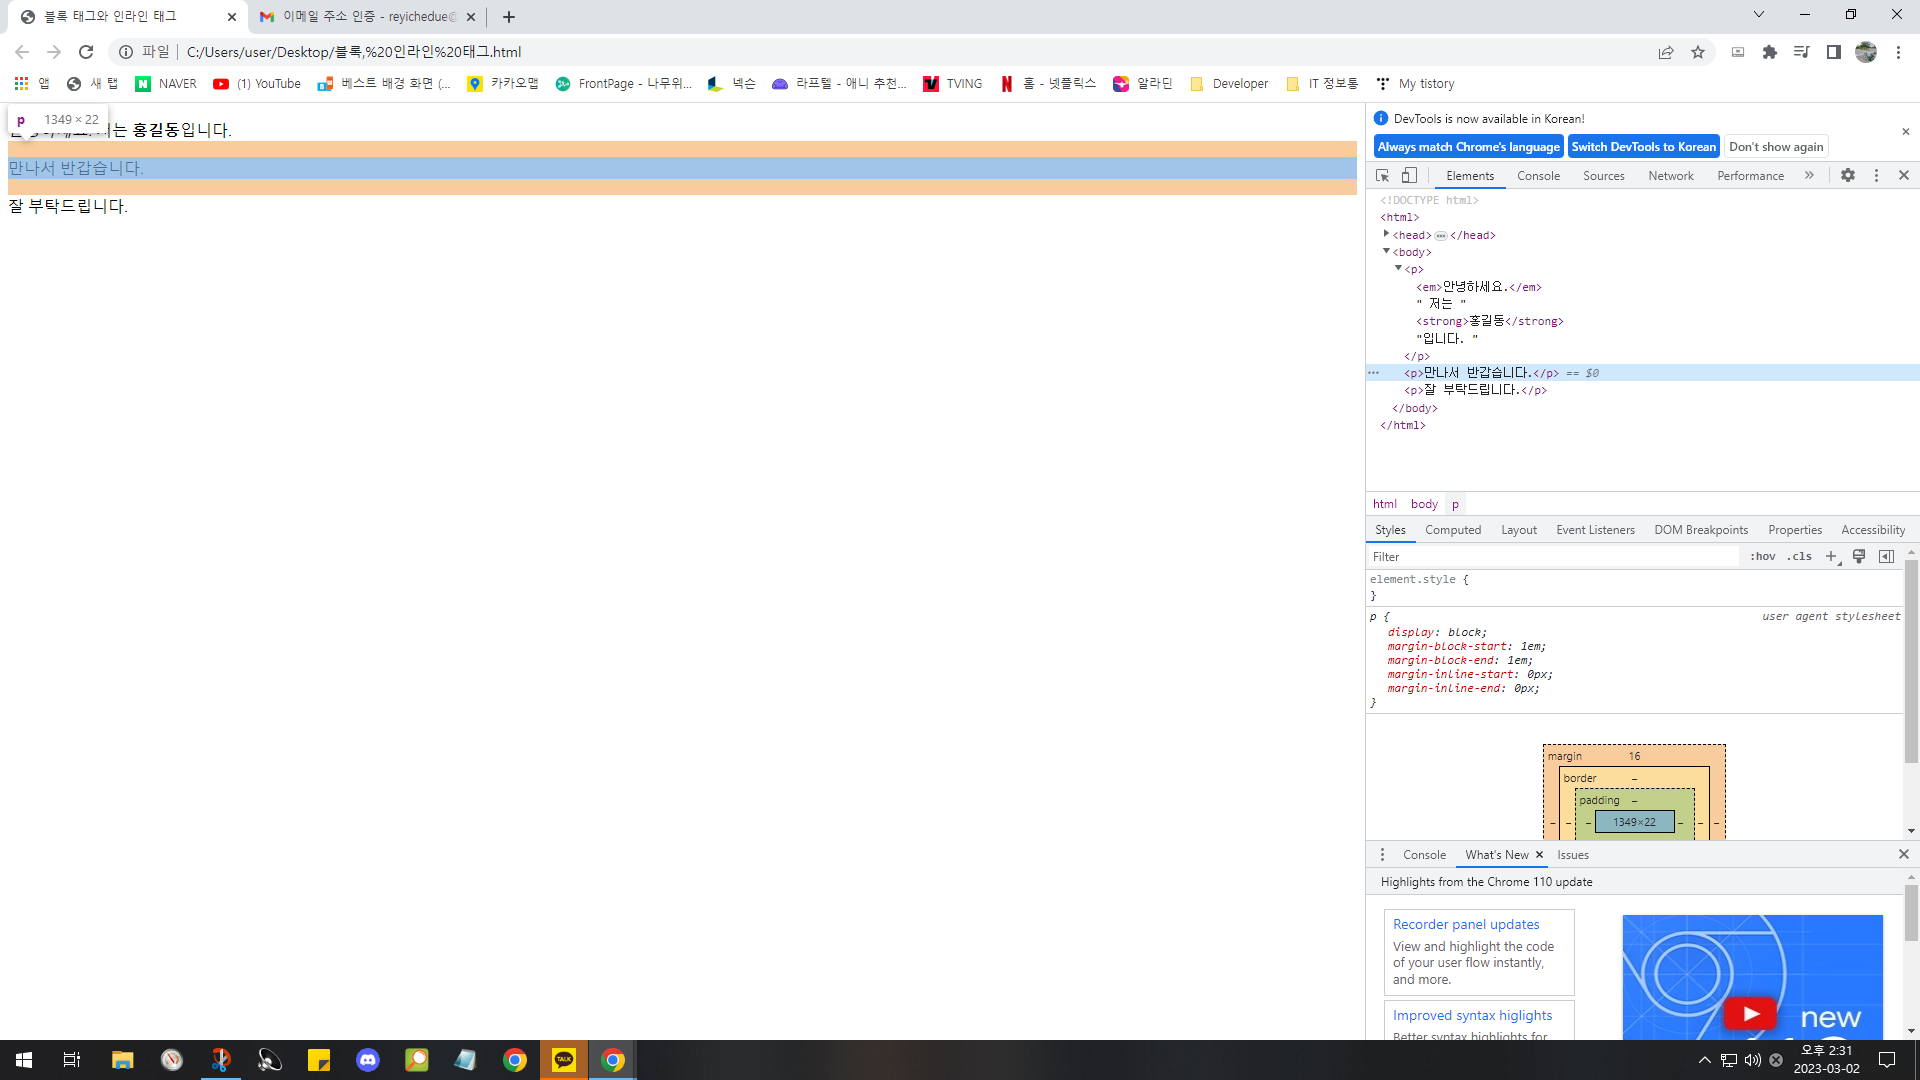Activate the inspect element picker icon

click(1382, 175)
